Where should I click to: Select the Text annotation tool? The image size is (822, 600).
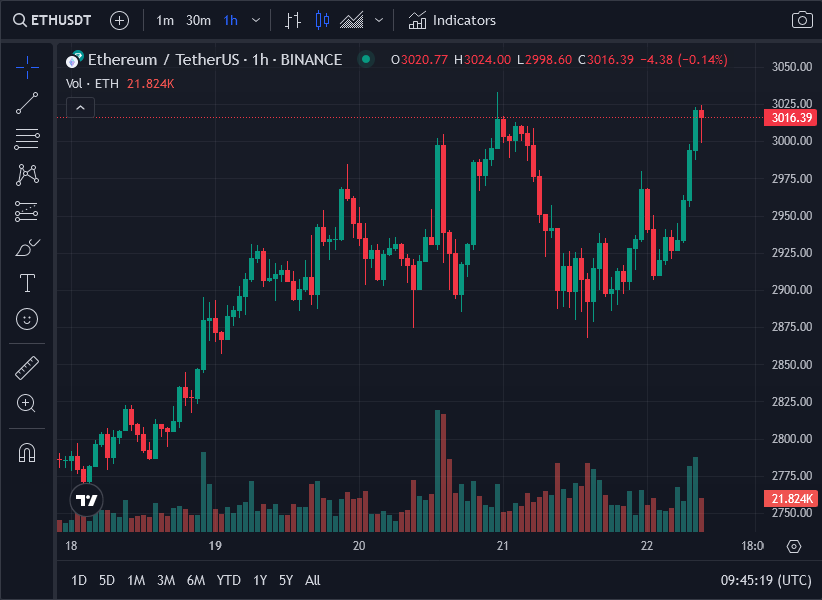click(x=27, y=283)
